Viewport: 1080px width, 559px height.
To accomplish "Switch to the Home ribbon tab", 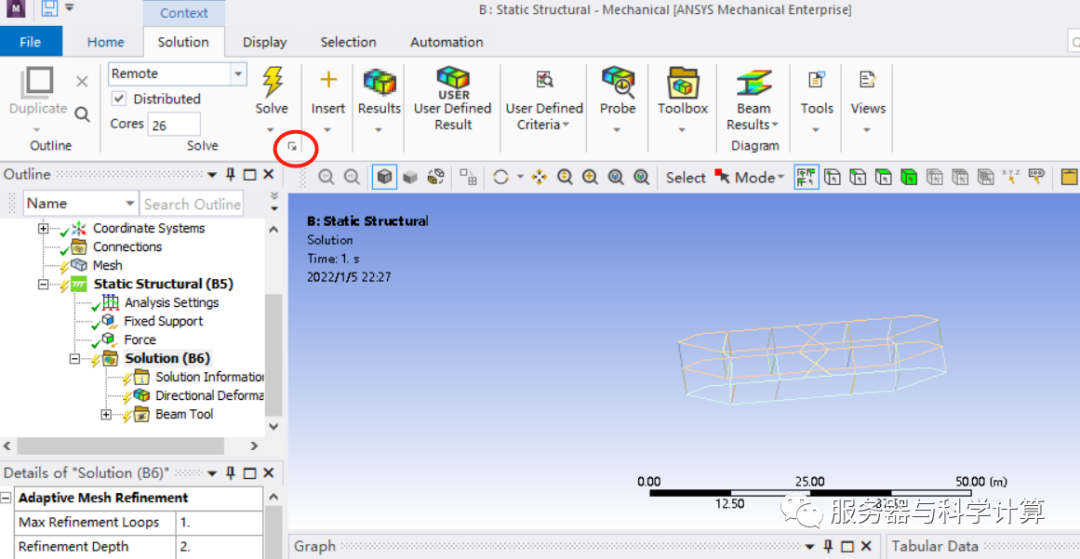I will (x=105, y=42).
